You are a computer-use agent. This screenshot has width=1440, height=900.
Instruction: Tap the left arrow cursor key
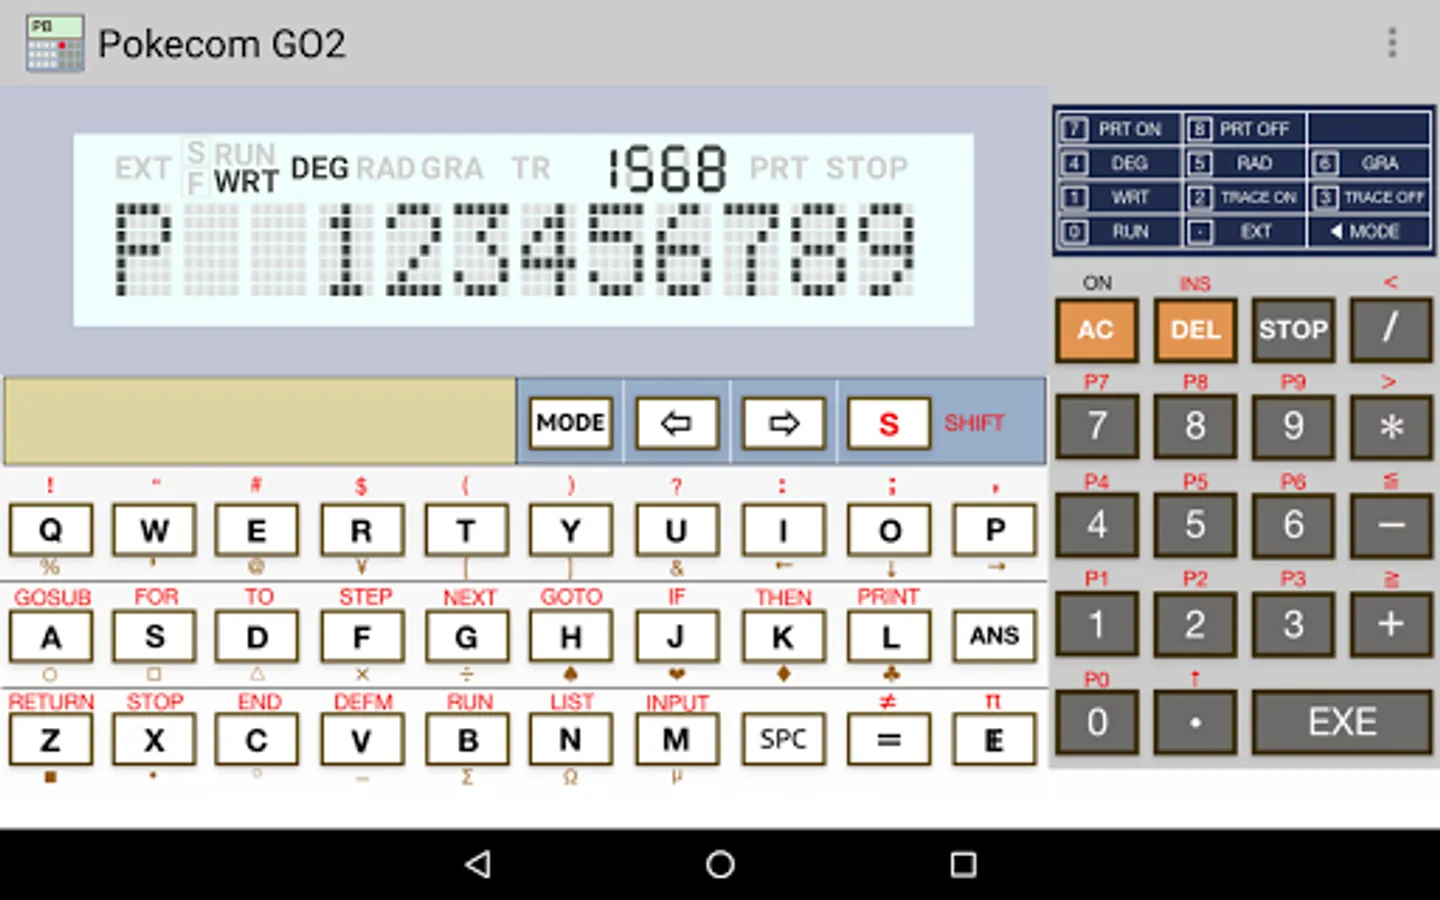coord(677,423)
